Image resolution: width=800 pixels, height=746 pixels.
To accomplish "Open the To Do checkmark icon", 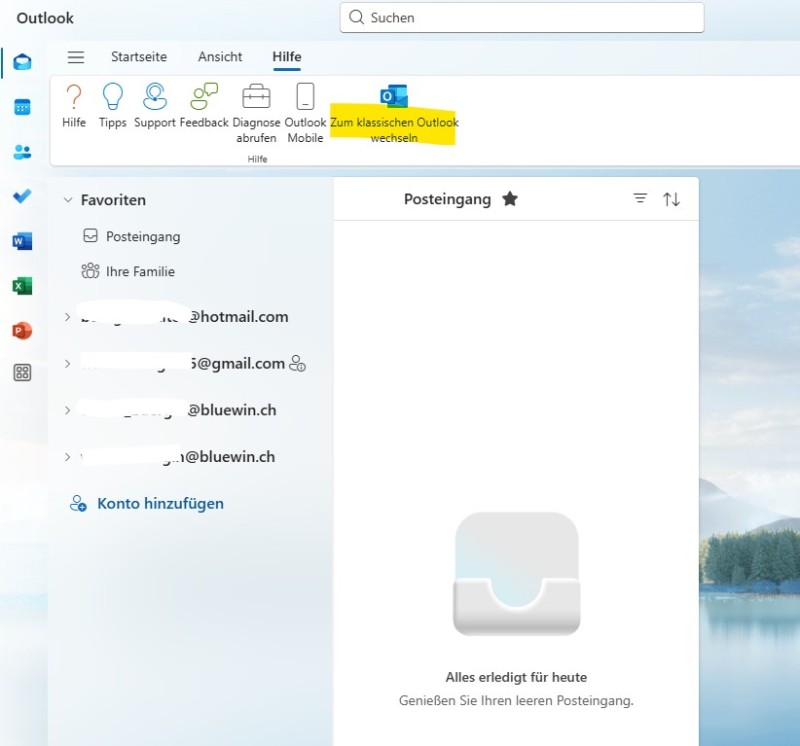I will (x=22, y=196).
